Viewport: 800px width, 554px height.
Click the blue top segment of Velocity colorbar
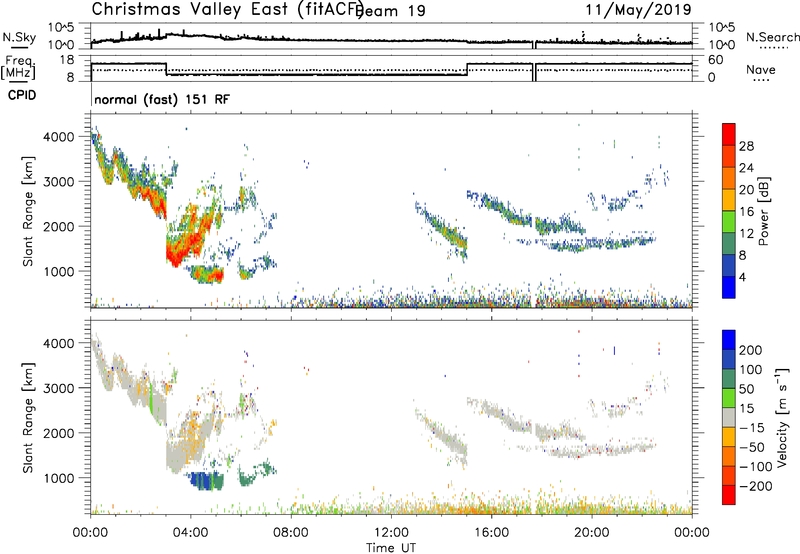[x=729, y=339]
